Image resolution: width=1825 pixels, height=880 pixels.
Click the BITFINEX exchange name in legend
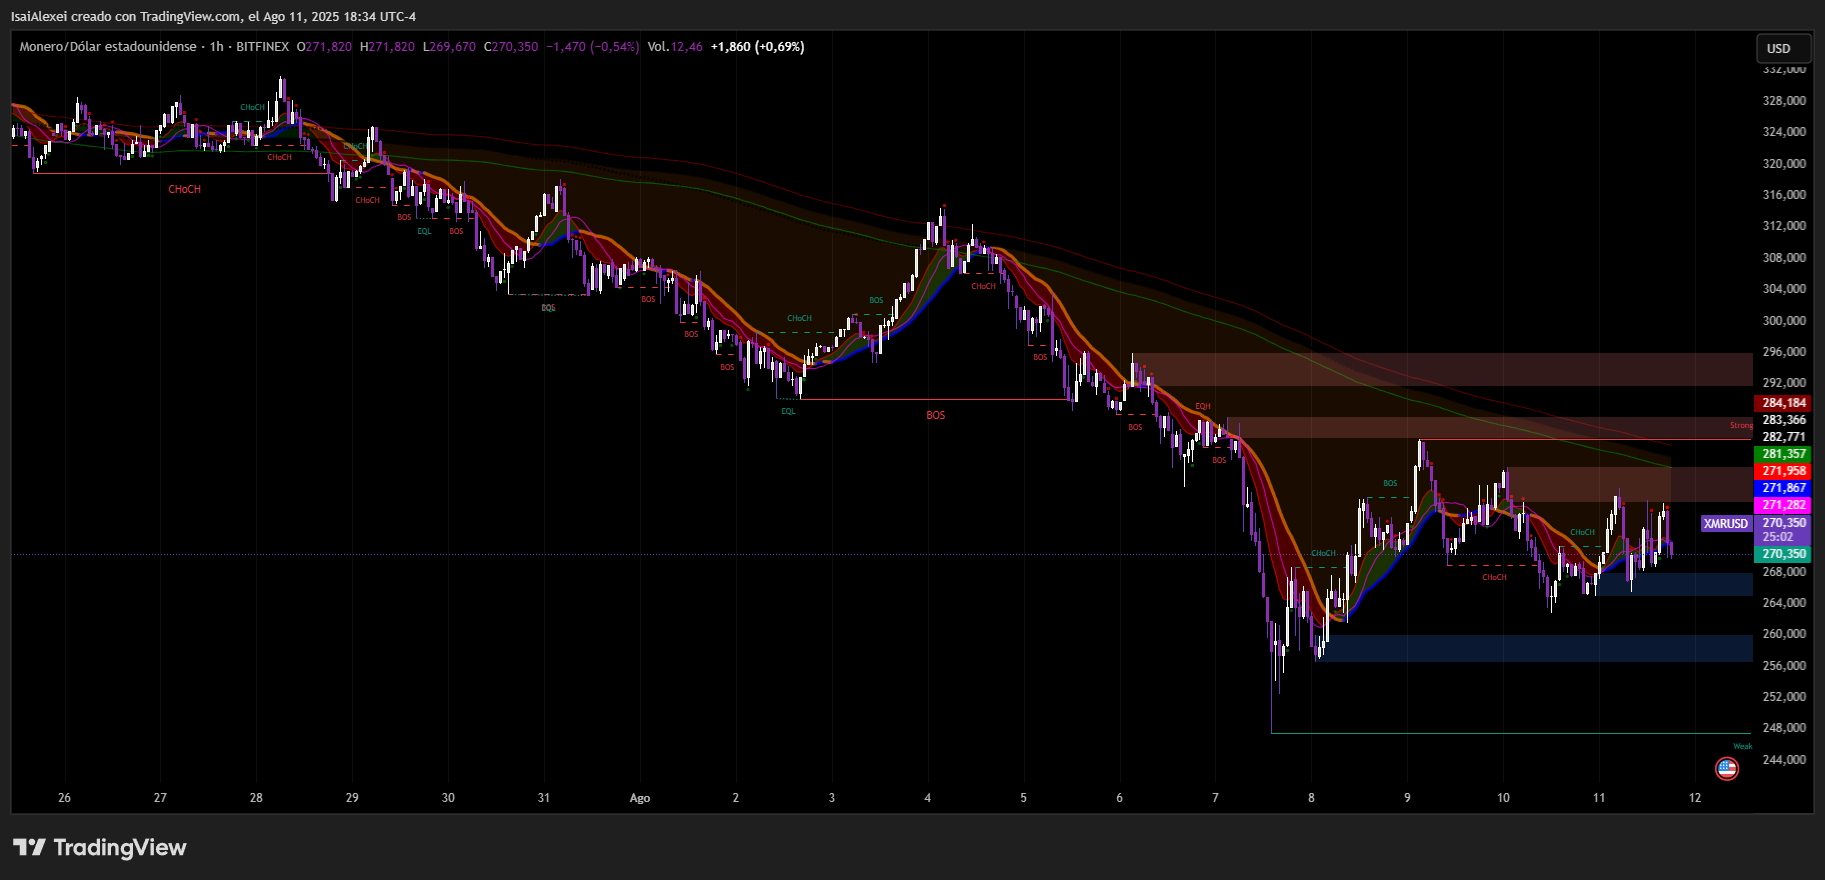pos(262,47)
